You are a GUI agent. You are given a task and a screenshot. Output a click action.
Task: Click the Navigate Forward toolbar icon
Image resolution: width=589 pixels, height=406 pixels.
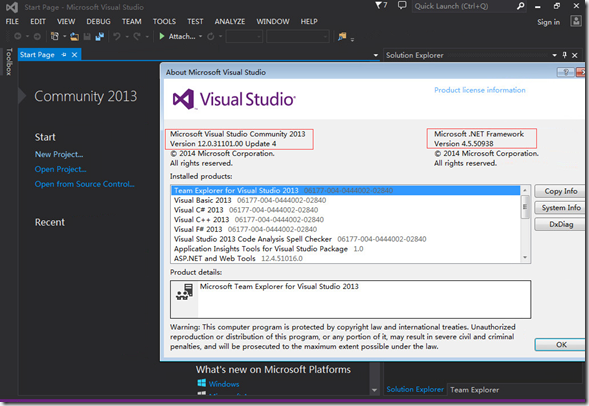[37, 36]
